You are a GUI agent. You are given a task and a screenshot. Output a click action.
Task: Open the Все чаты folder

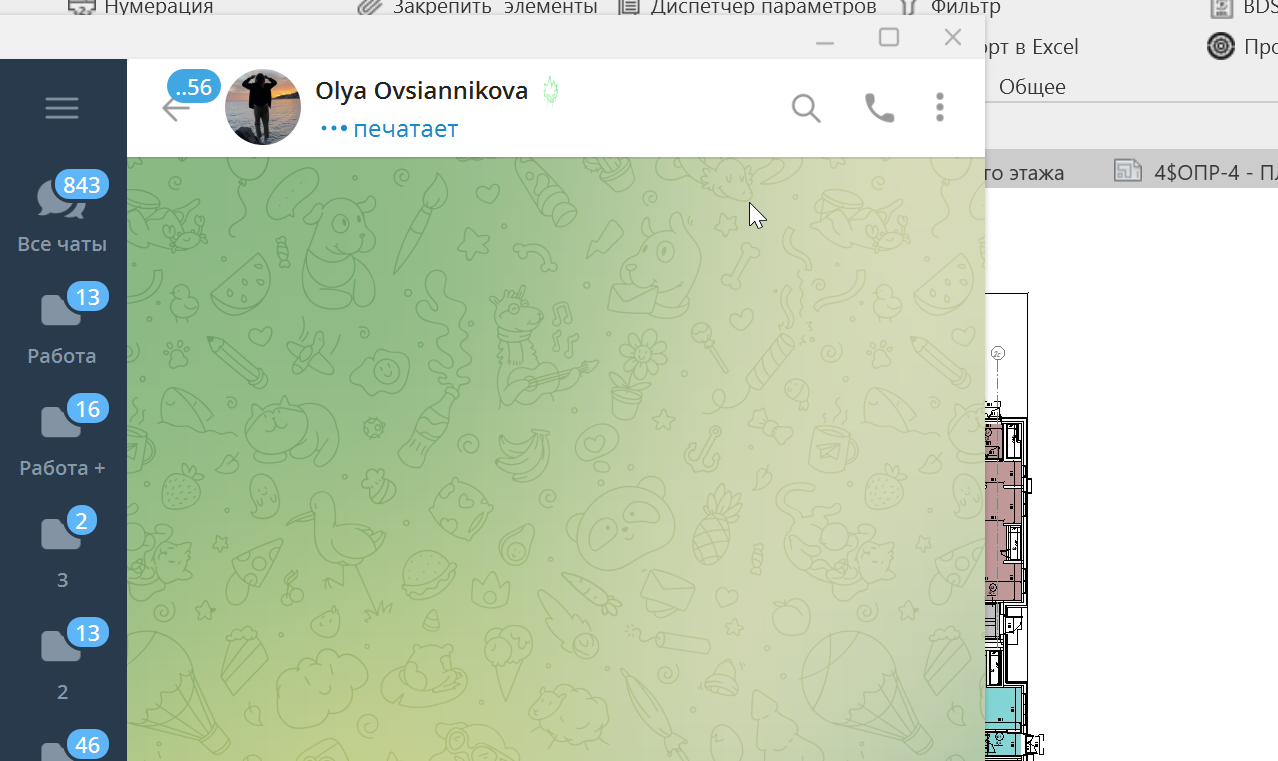(62, 214)
